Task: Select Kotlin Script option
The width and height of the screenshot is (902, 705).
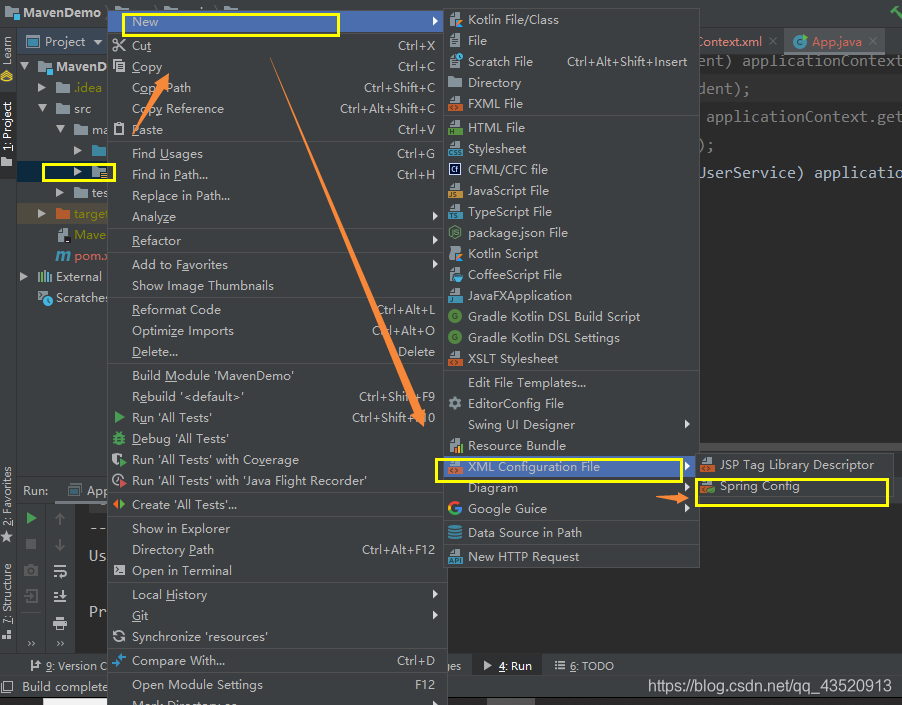Action: pos(571,254)
